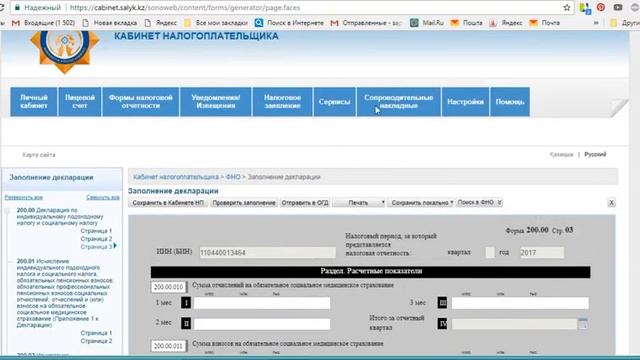Click the browser address bar URL
640x360 pixels.
pyautogui.click(x=185, y=7)
